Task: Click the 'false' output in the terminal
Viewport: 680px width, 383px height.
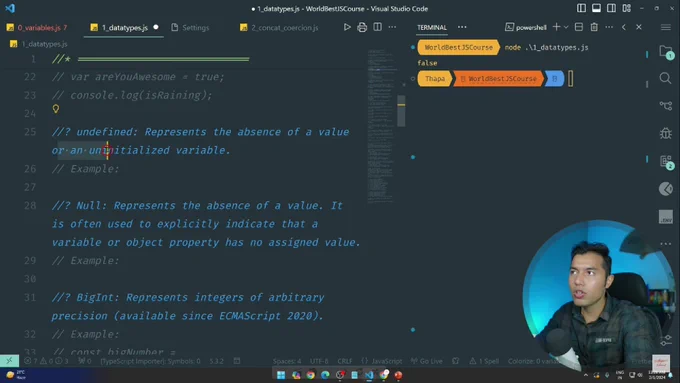Action: coord(427,63)
